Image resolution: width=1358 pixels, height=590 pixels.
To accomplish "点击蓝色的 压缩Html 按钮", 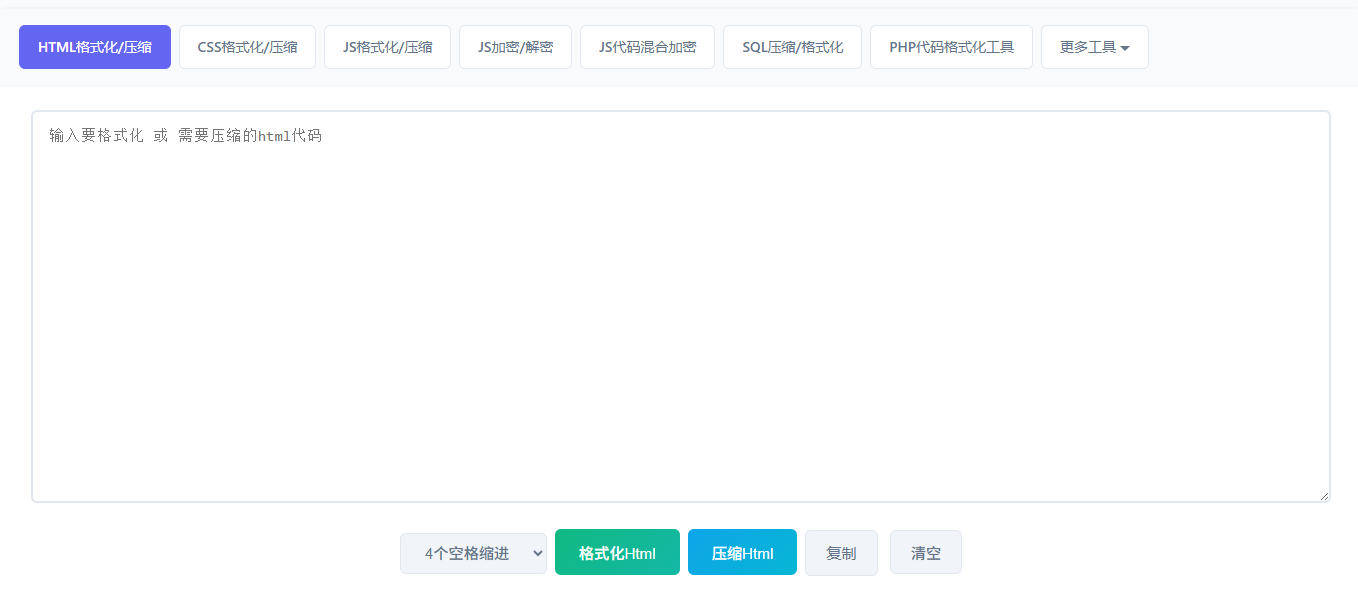I will (742, 551).
